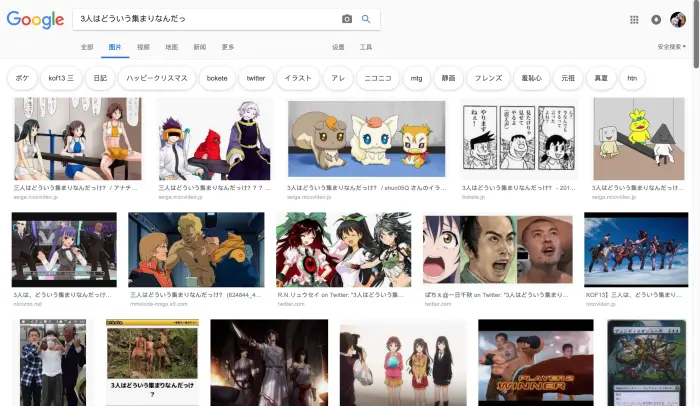Filter results by htn chip

click(632, 78)
